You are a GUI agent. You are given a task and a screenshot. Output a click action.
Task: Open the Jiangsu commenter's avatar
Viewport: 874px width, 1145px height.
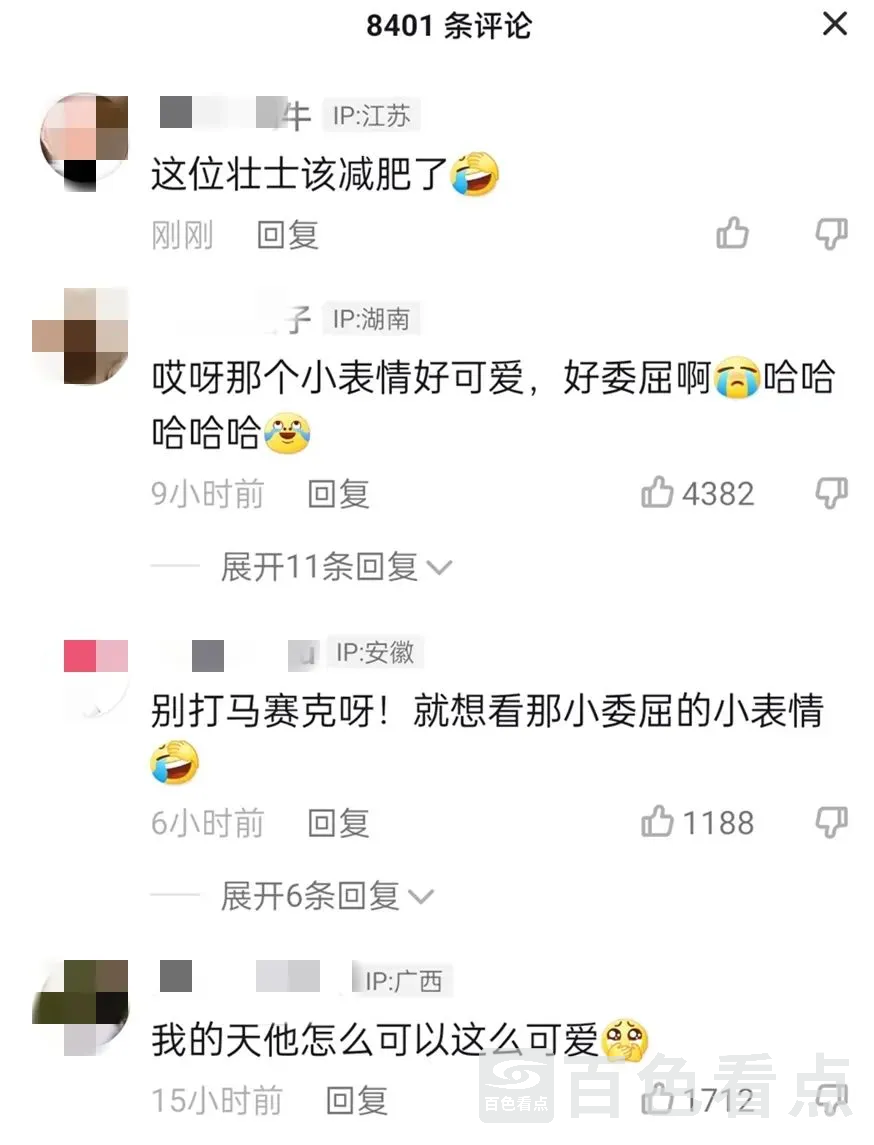coord(84,142)
